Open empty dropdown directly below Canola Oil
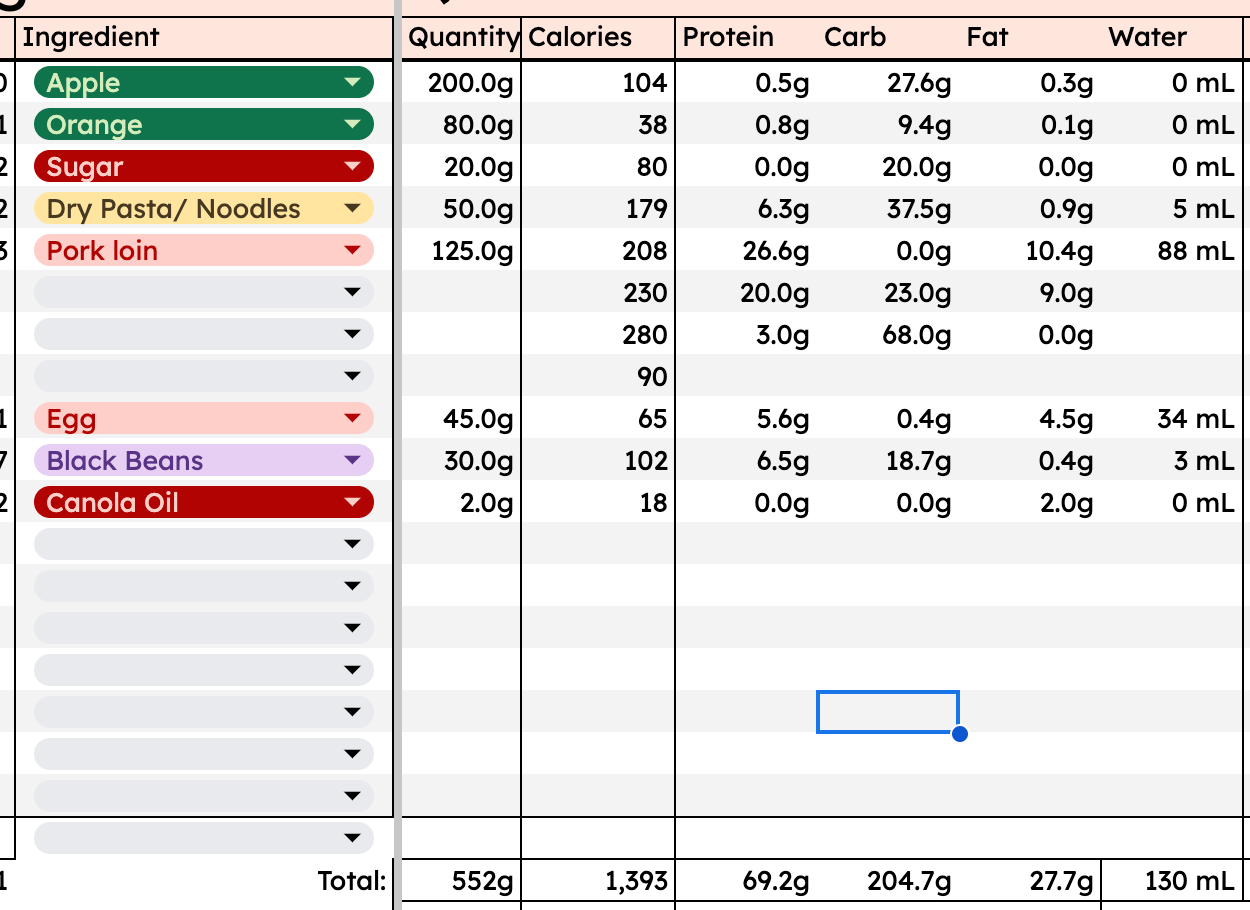This screenshot has width=1250, height=910. click(204, 545)
